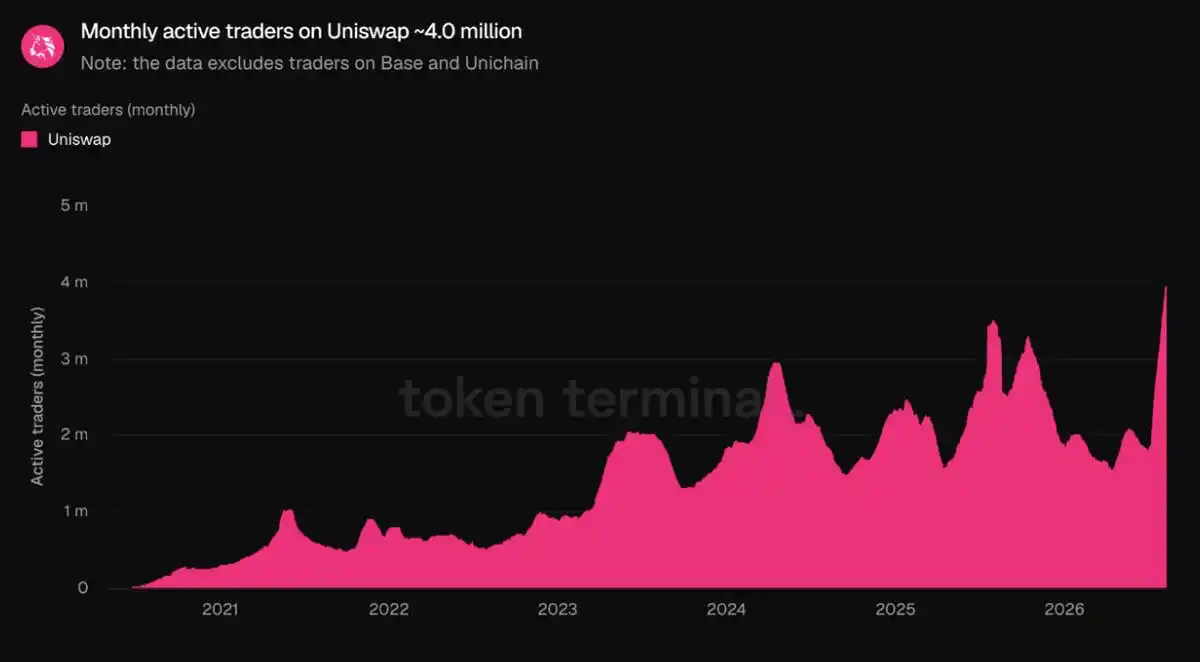Select the 2024 x-axis label
Image resolution: width=1200 pixels, height=662 pixels.
726,609
